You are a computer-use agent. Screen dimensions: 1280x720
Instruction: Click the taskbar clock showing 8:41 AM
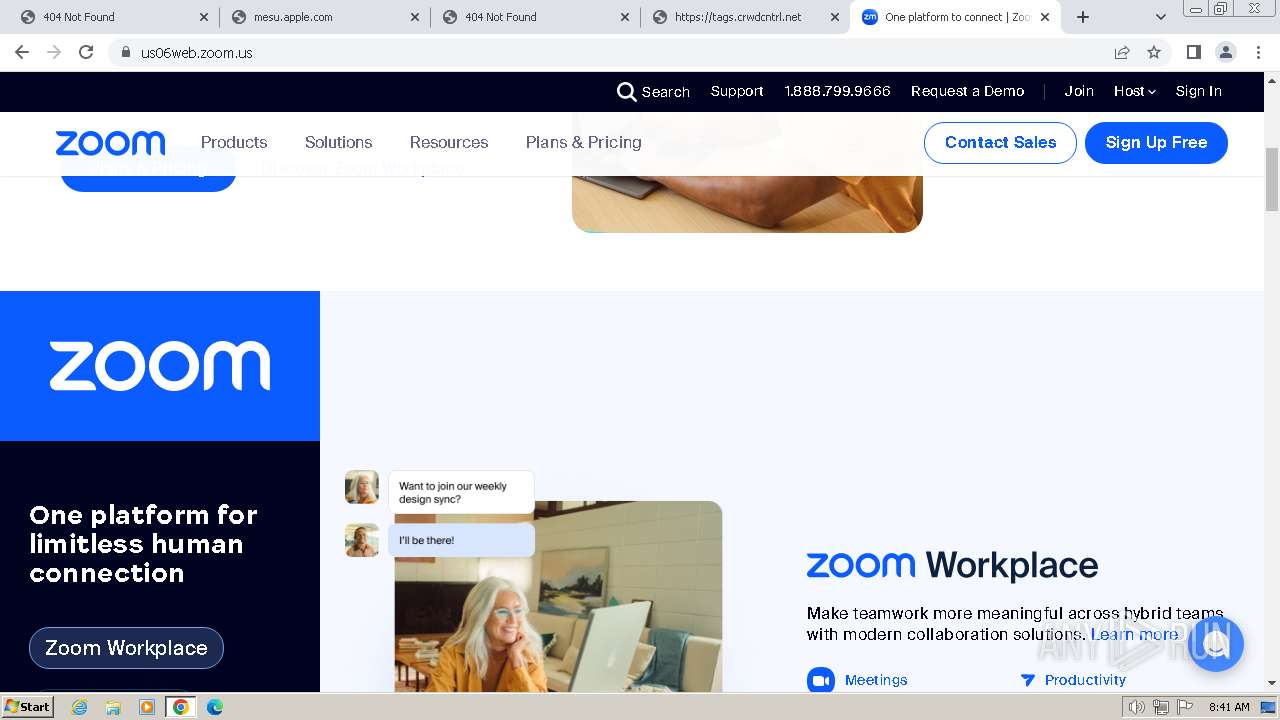[1229, 707]
